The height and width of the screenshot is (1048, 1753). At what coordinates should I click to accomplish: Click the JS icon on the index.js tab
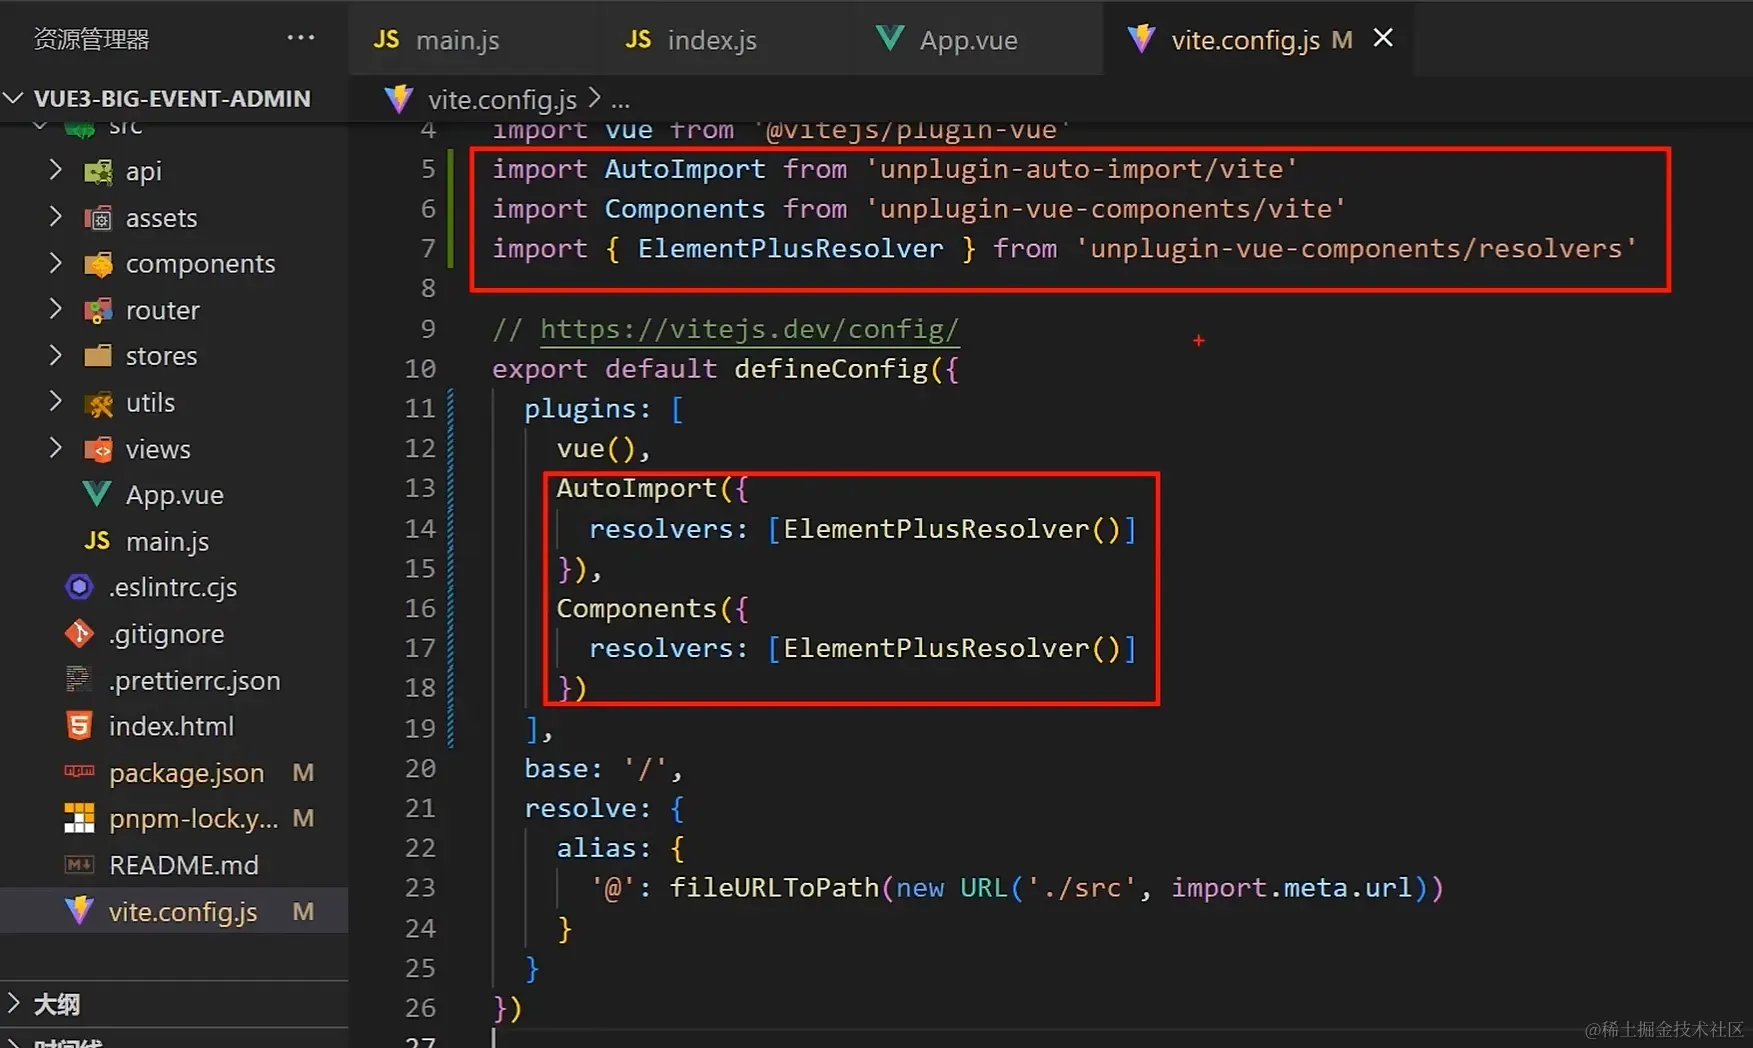(638, 39)
